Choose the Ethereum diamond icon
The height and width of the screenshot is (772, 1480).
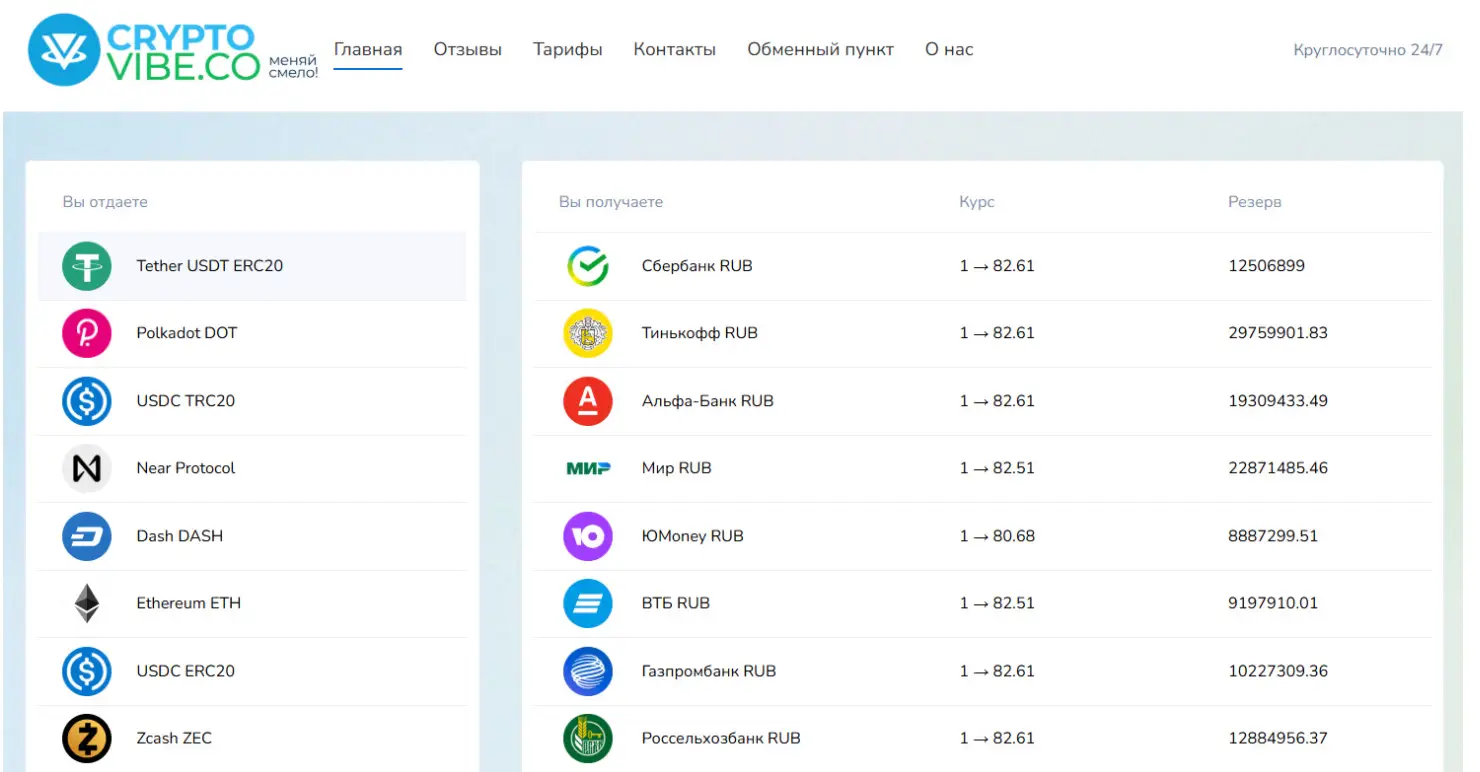tap(87, 603)
